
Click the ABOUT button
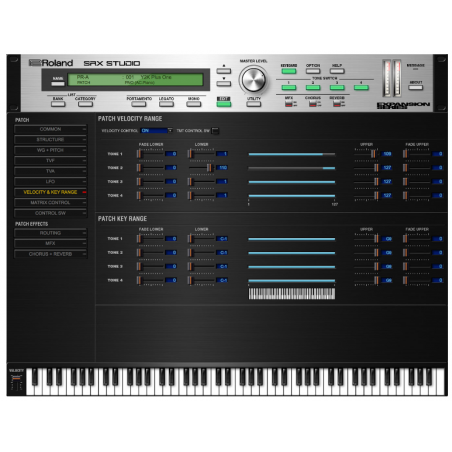[x=415, y=88]
